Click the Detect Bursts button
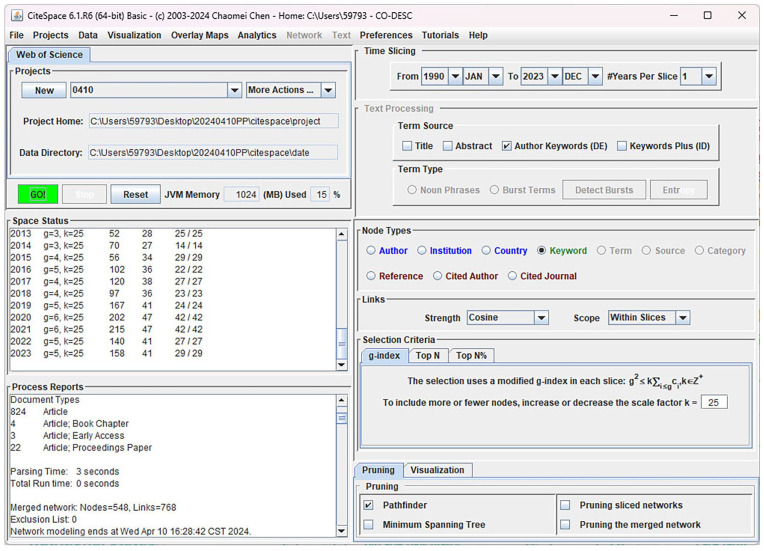Image resolution: width=764 pixels, height=551 pixels. click(x=604, y=190)
